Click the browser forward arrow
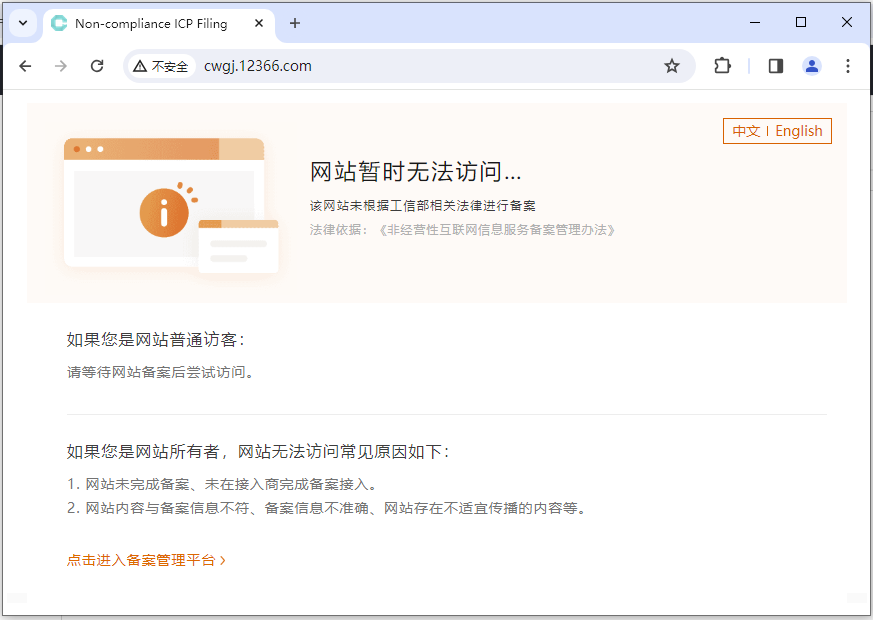873x620 pixels. click(x=61, y=66)
